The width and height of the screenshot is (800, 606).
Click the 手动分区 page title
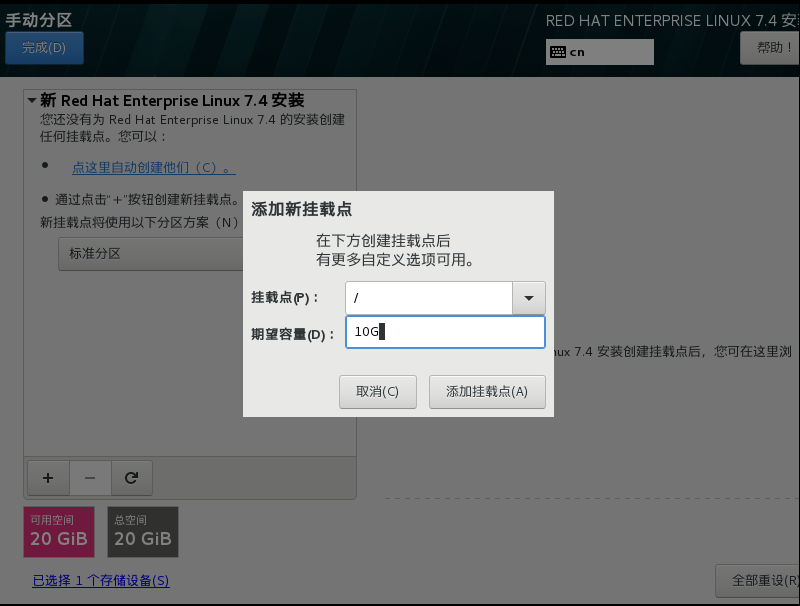(x=39, y=20)
